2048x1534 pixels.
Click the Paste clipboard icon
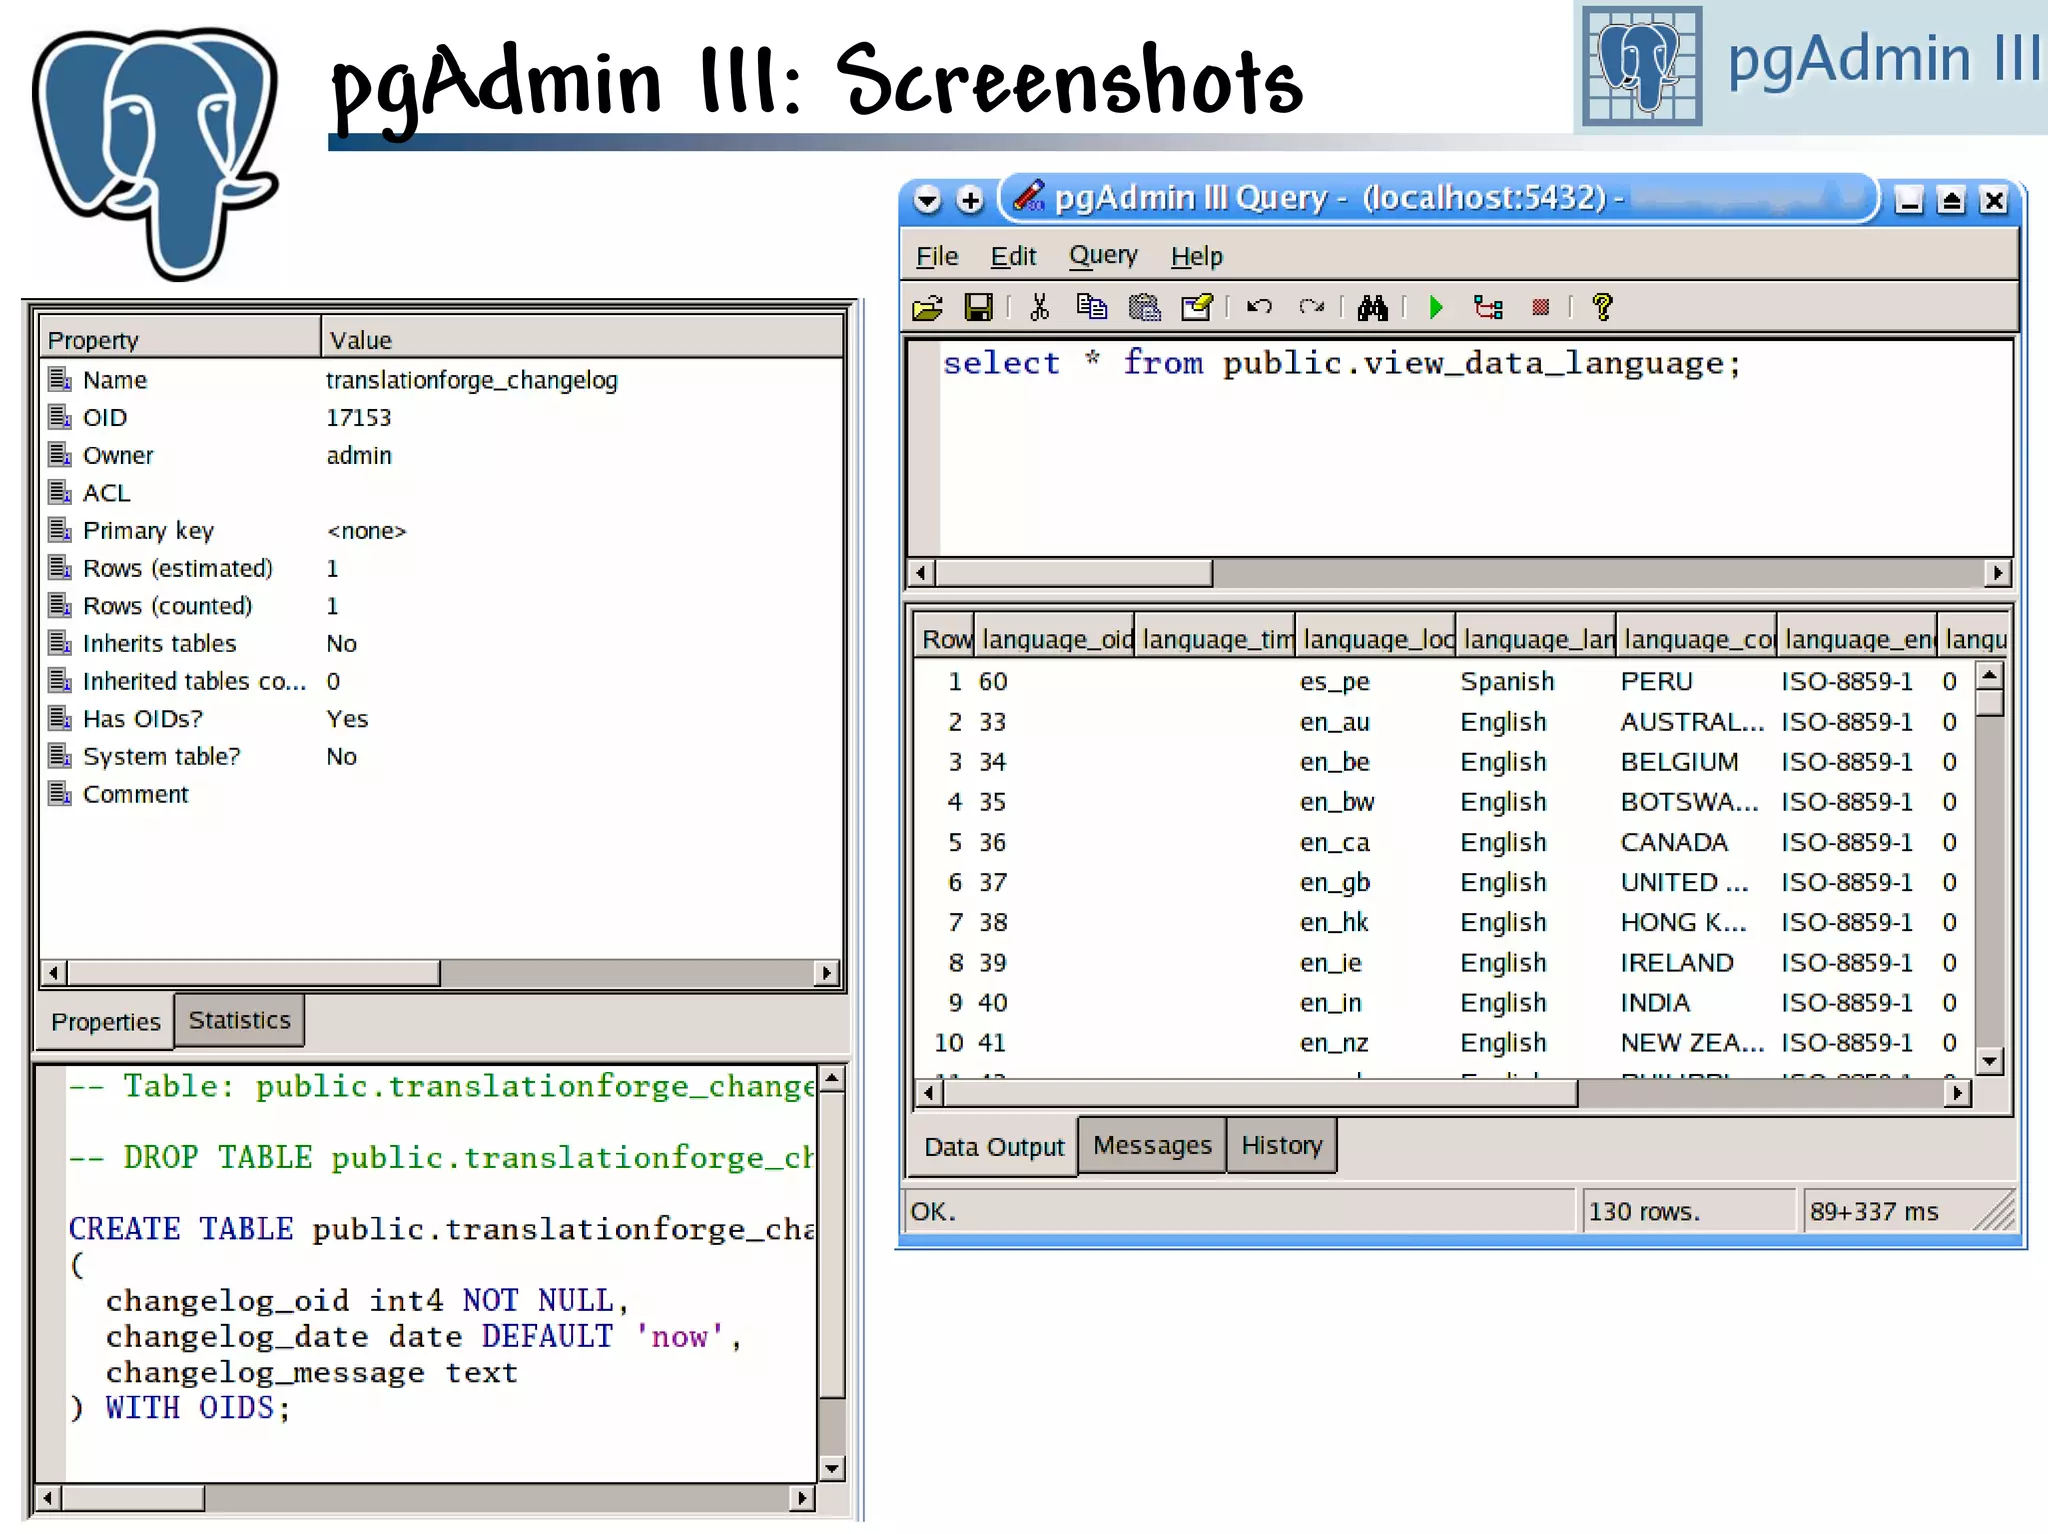(x=1144, y=307)
